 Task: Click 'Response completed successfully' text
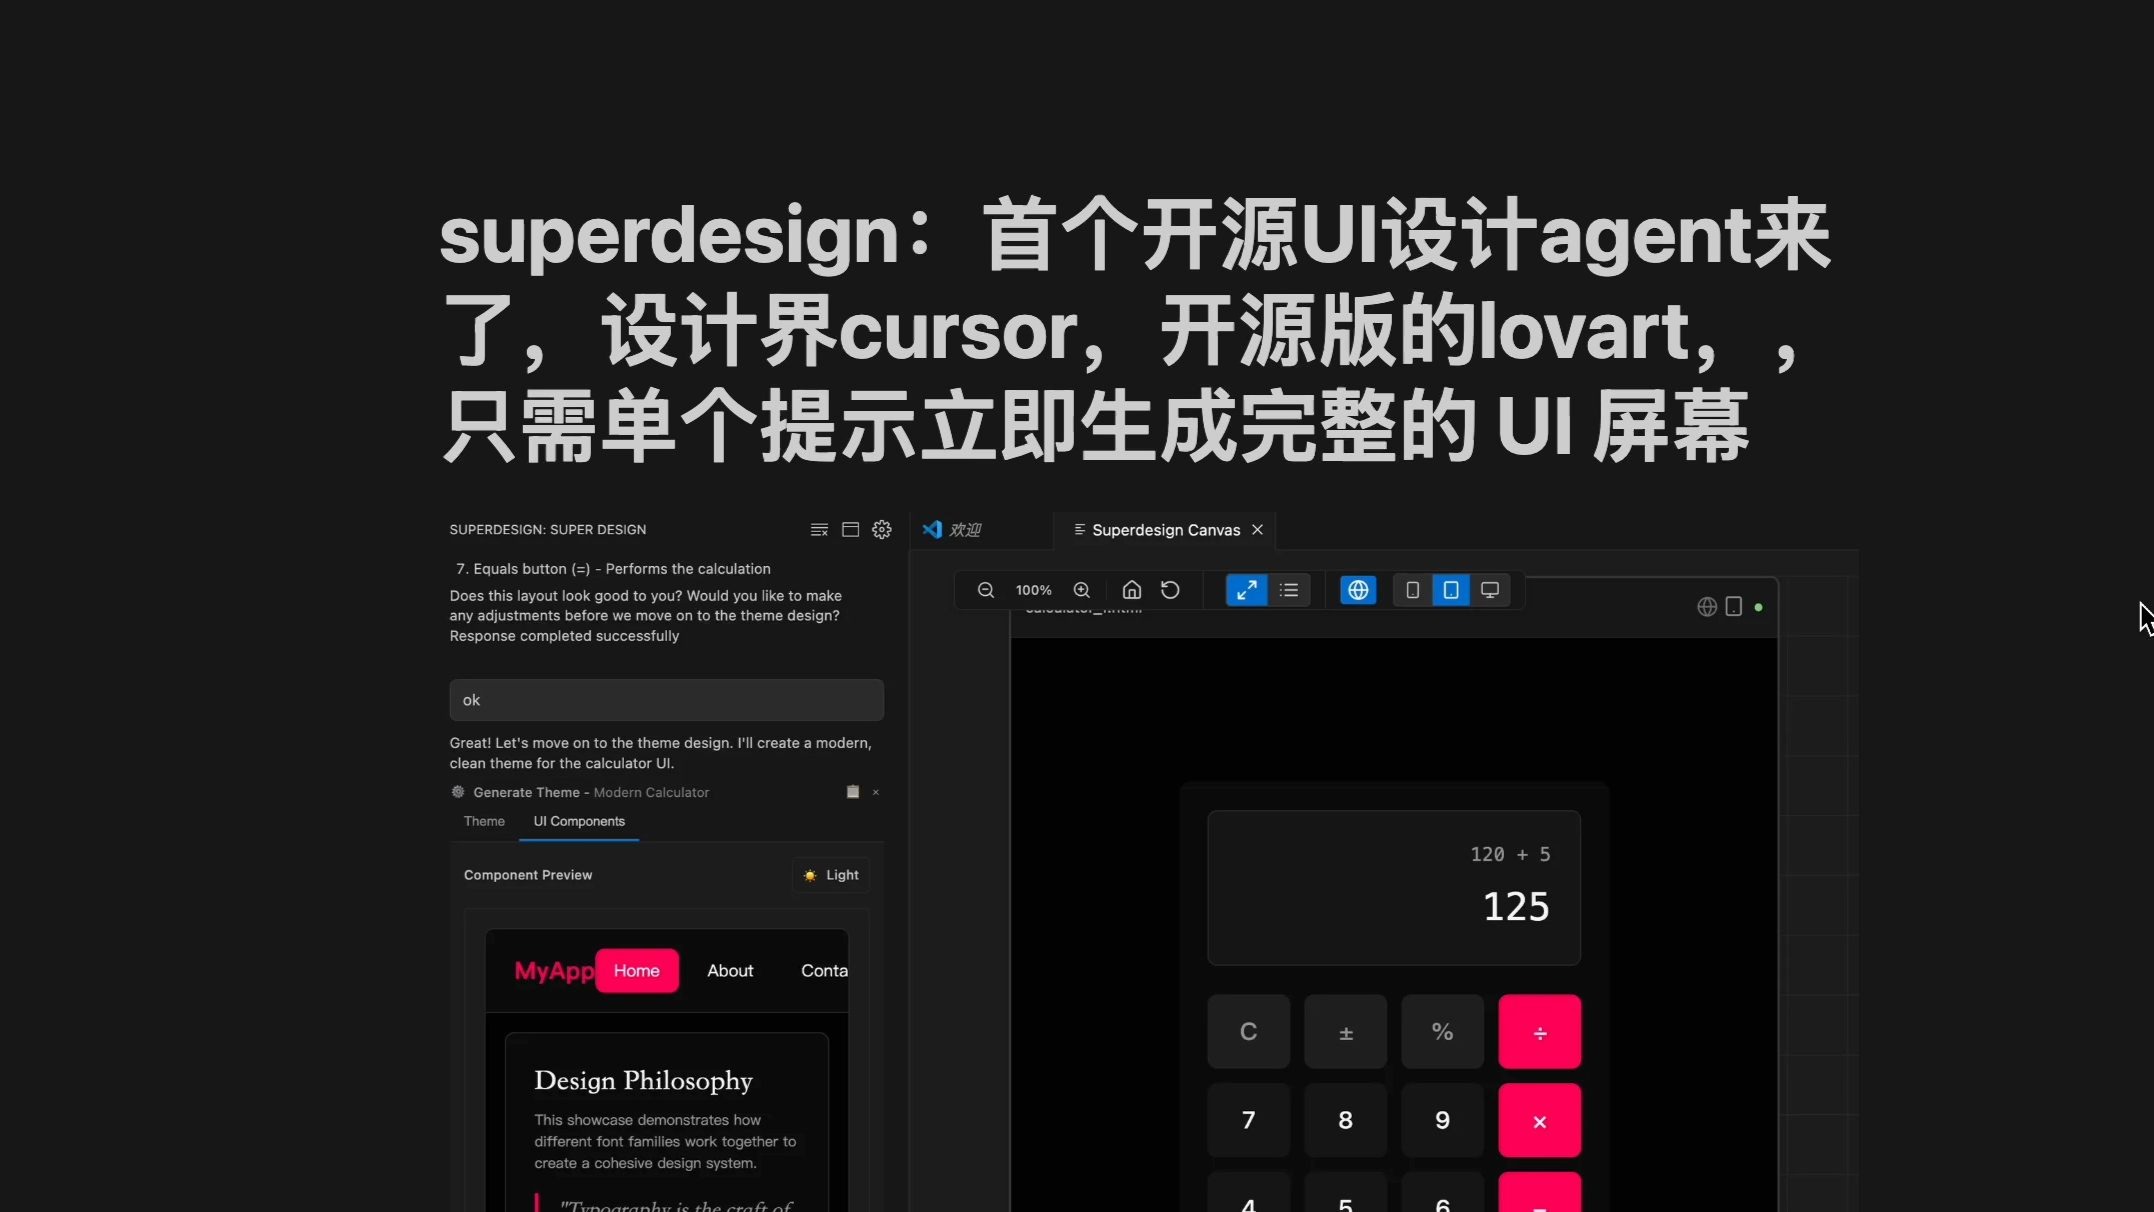564,636
